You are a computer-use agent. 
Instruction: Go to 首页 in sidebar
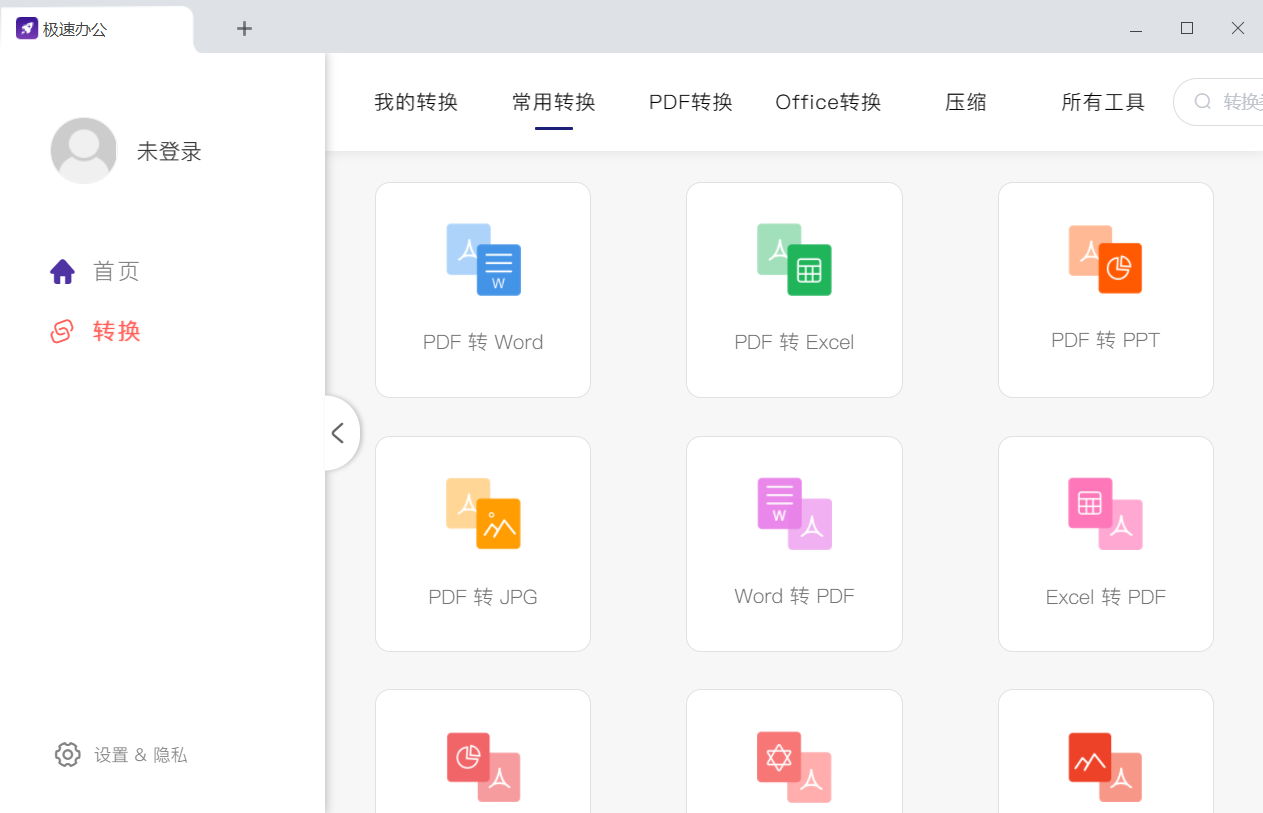pyautogui.click(x=116, y=272)
